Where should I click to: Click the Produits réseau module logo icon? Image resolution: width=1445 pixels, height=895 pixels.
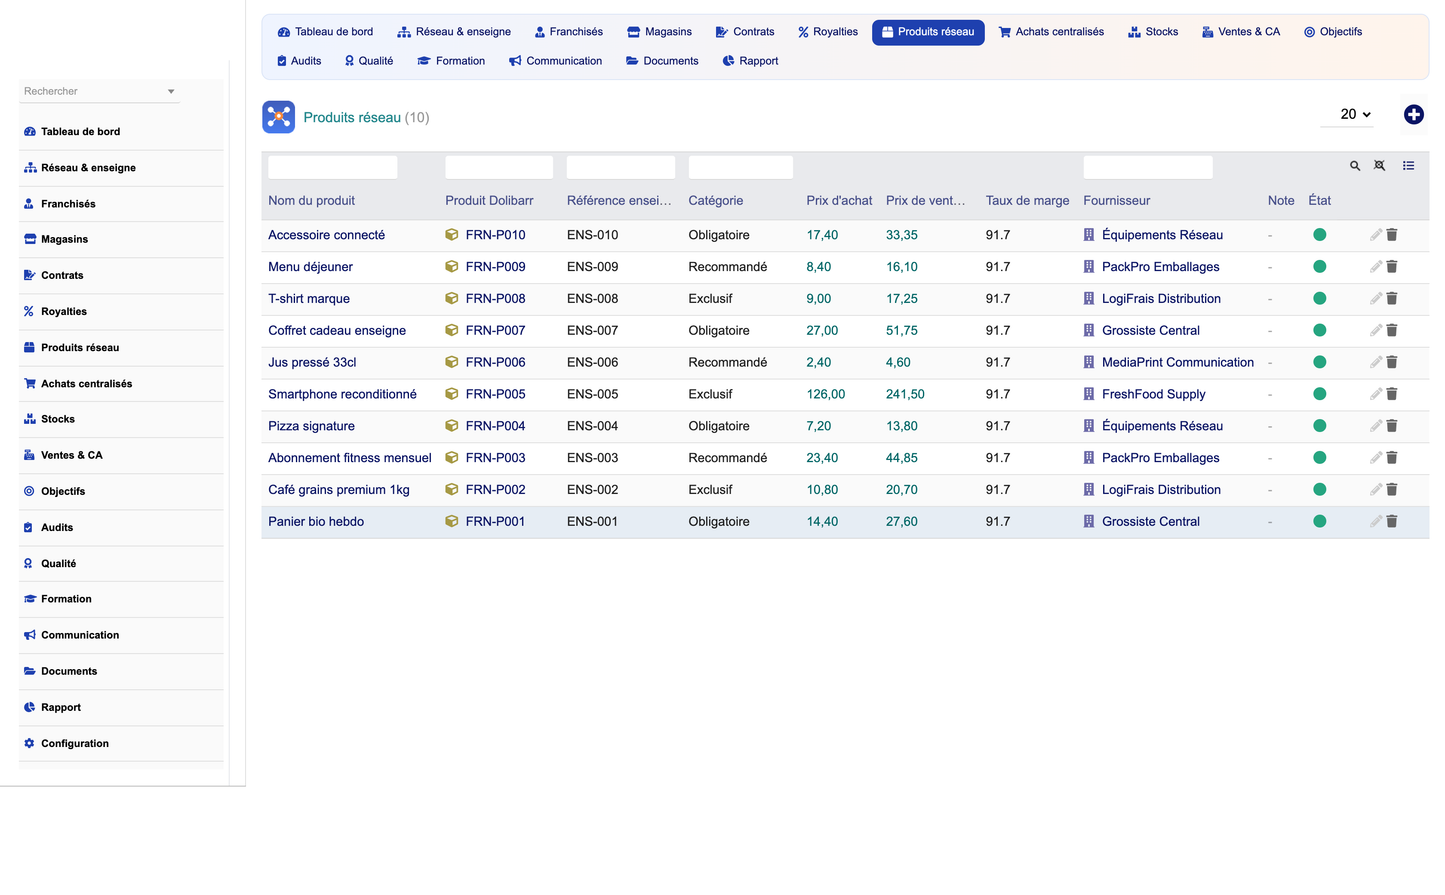click(x=279, y=117)
